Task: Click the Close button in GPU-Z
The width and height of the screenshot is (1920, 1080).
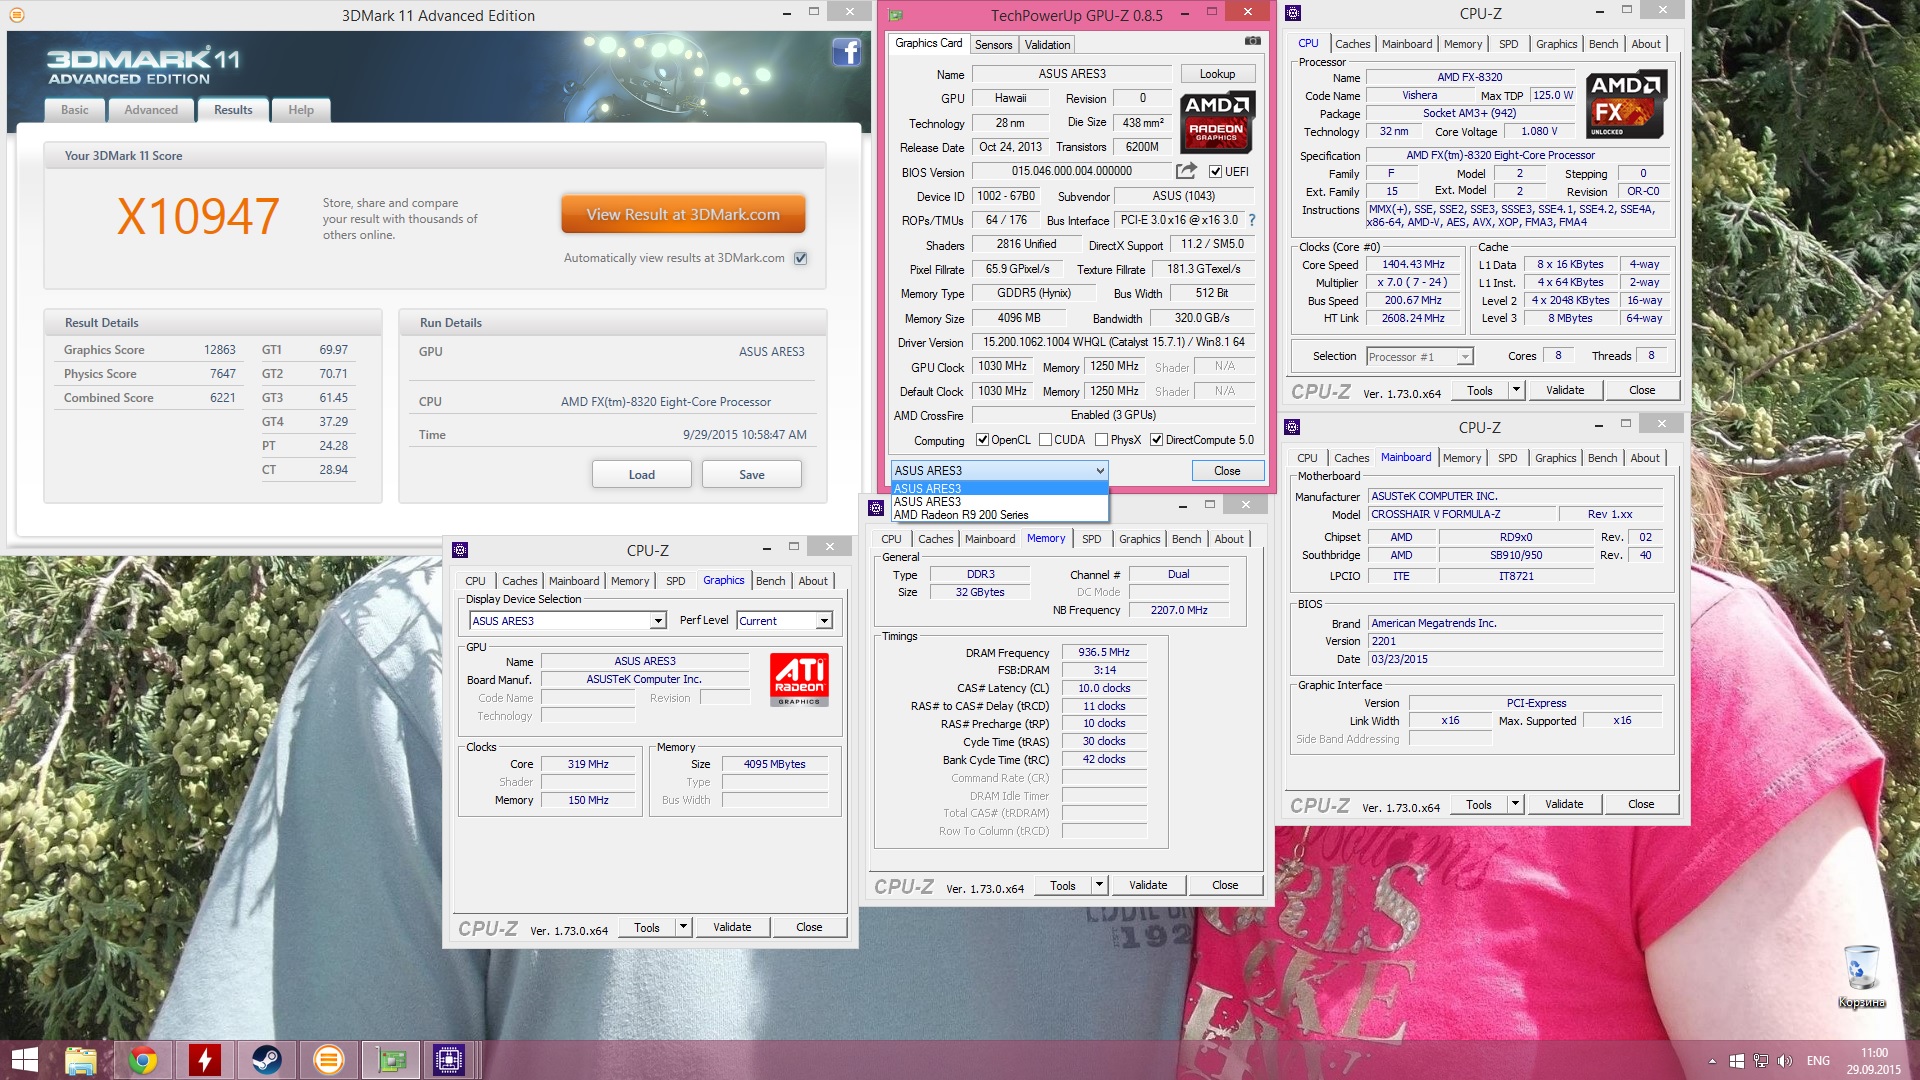Action: [x=1227, y=471]
